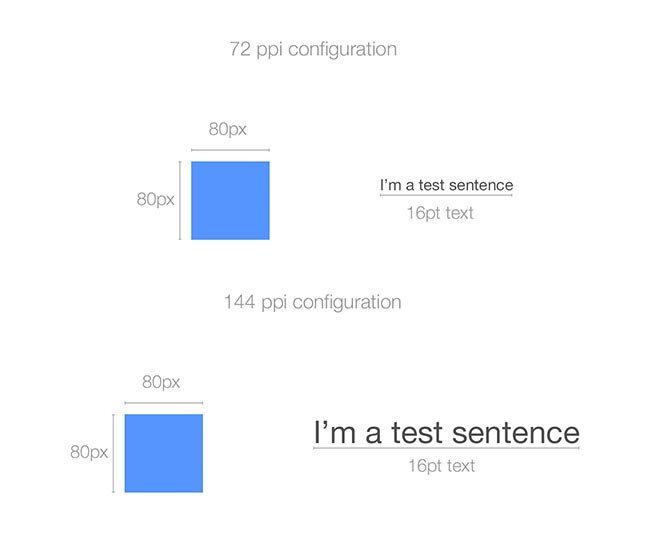Image resolution: width=650 pixels, height=535 pixels.
Task: Click the 16pt text label in the 144 ppi section
Action: [441, 466]
